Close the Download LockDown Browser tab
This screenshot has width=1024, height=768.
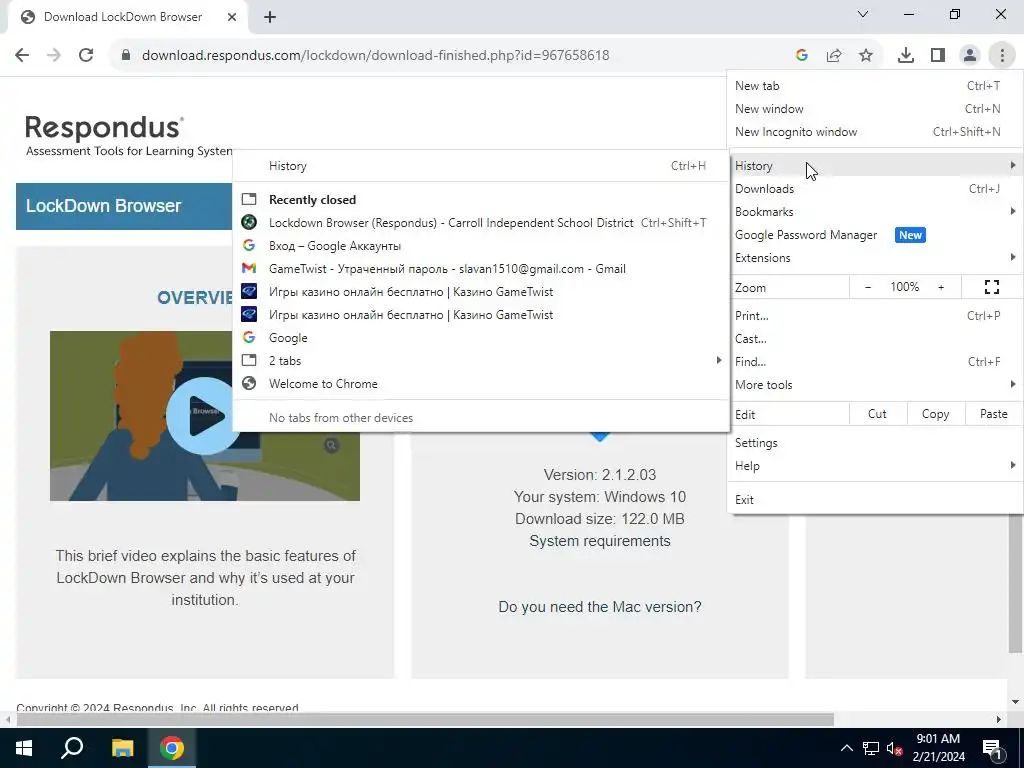tap(232, 17)
